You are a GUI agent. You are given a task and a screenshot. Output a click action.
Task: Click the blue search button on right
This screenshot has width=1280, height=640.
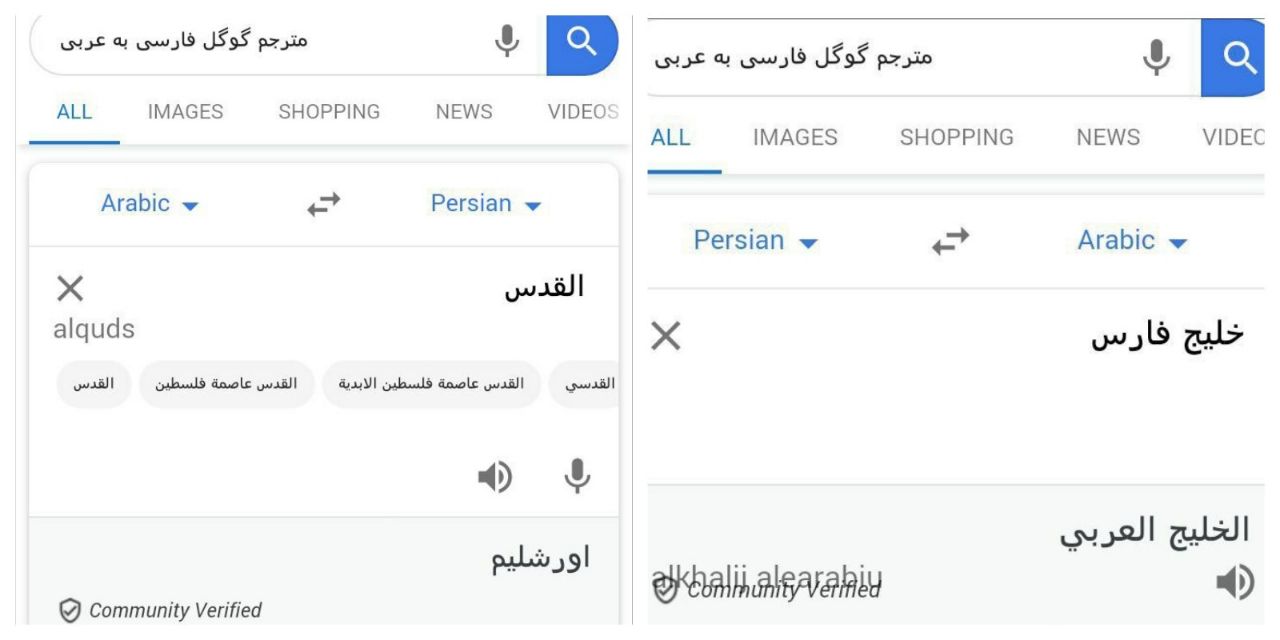[x=1239, y=58]
